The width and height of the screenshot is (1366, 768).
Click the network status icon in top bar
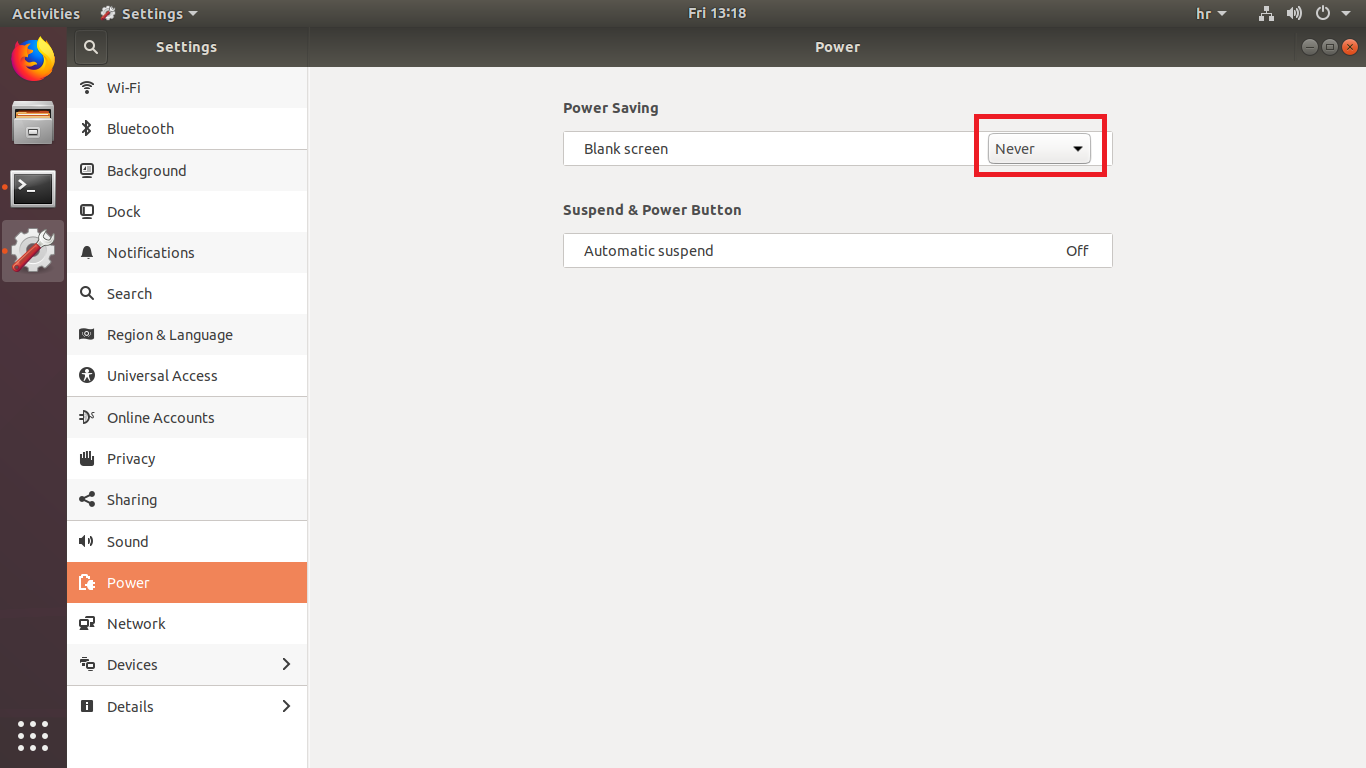click(1266, 14)
